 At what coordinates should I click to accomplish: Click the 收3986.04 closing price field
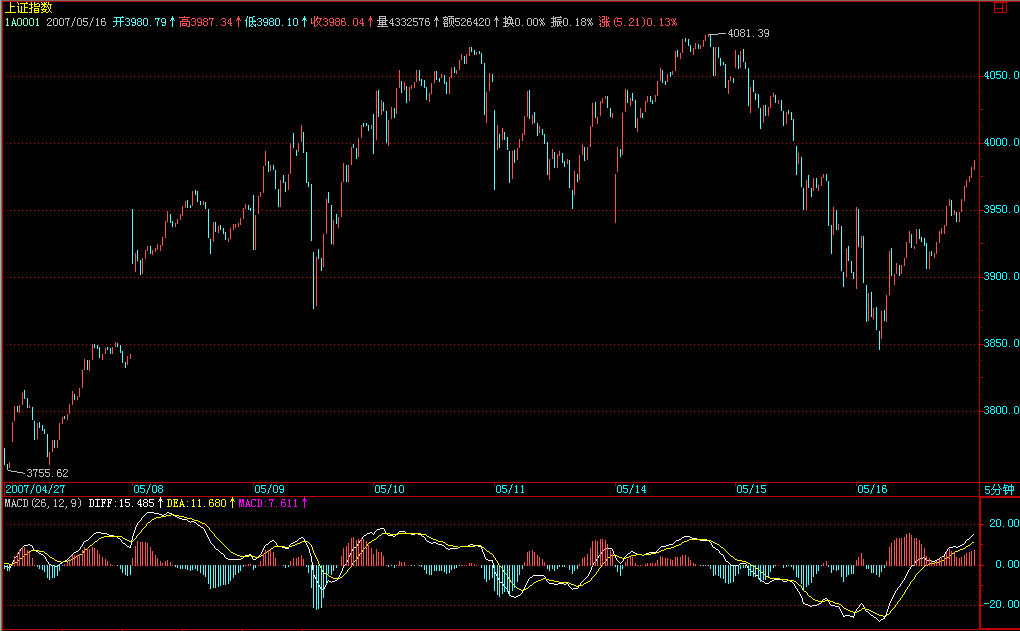click(x=339, y=20)
